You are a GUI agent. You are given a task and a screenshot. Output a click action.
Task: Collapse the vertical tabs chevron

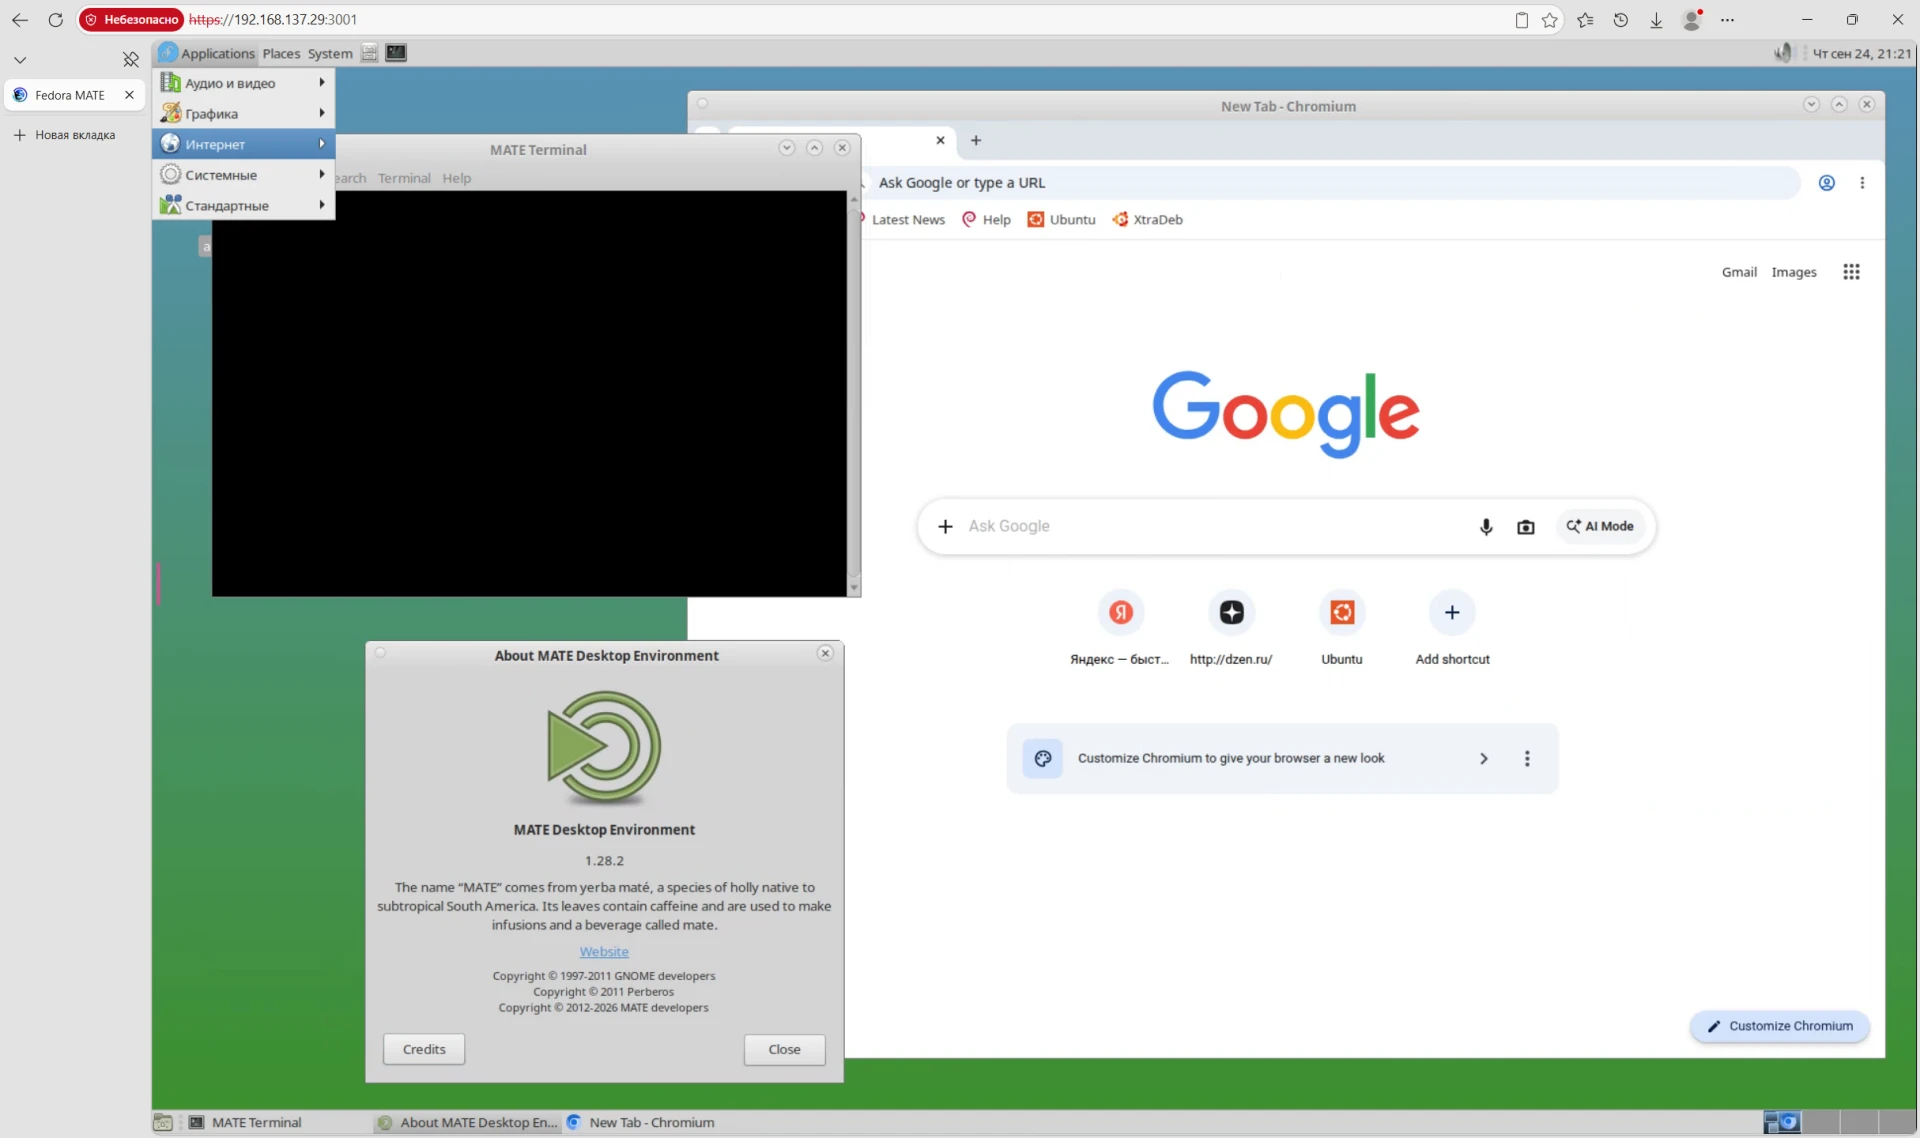coord(20,60)
